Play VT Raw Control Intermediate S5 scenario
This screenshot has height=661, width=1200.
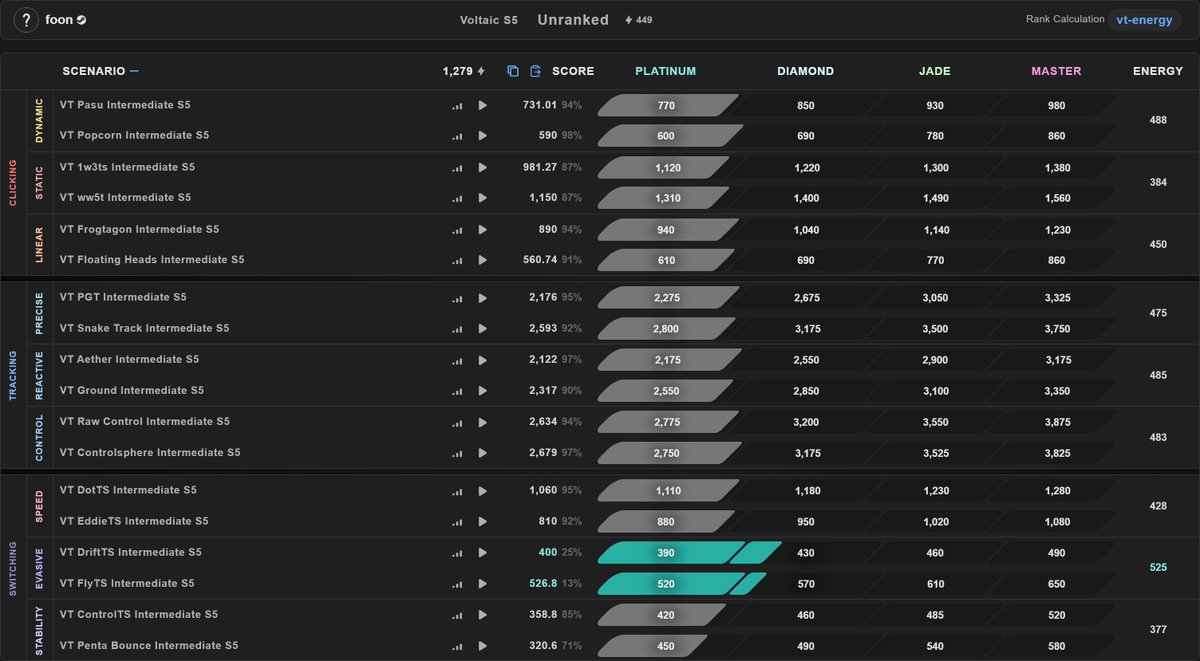[483, 422]
